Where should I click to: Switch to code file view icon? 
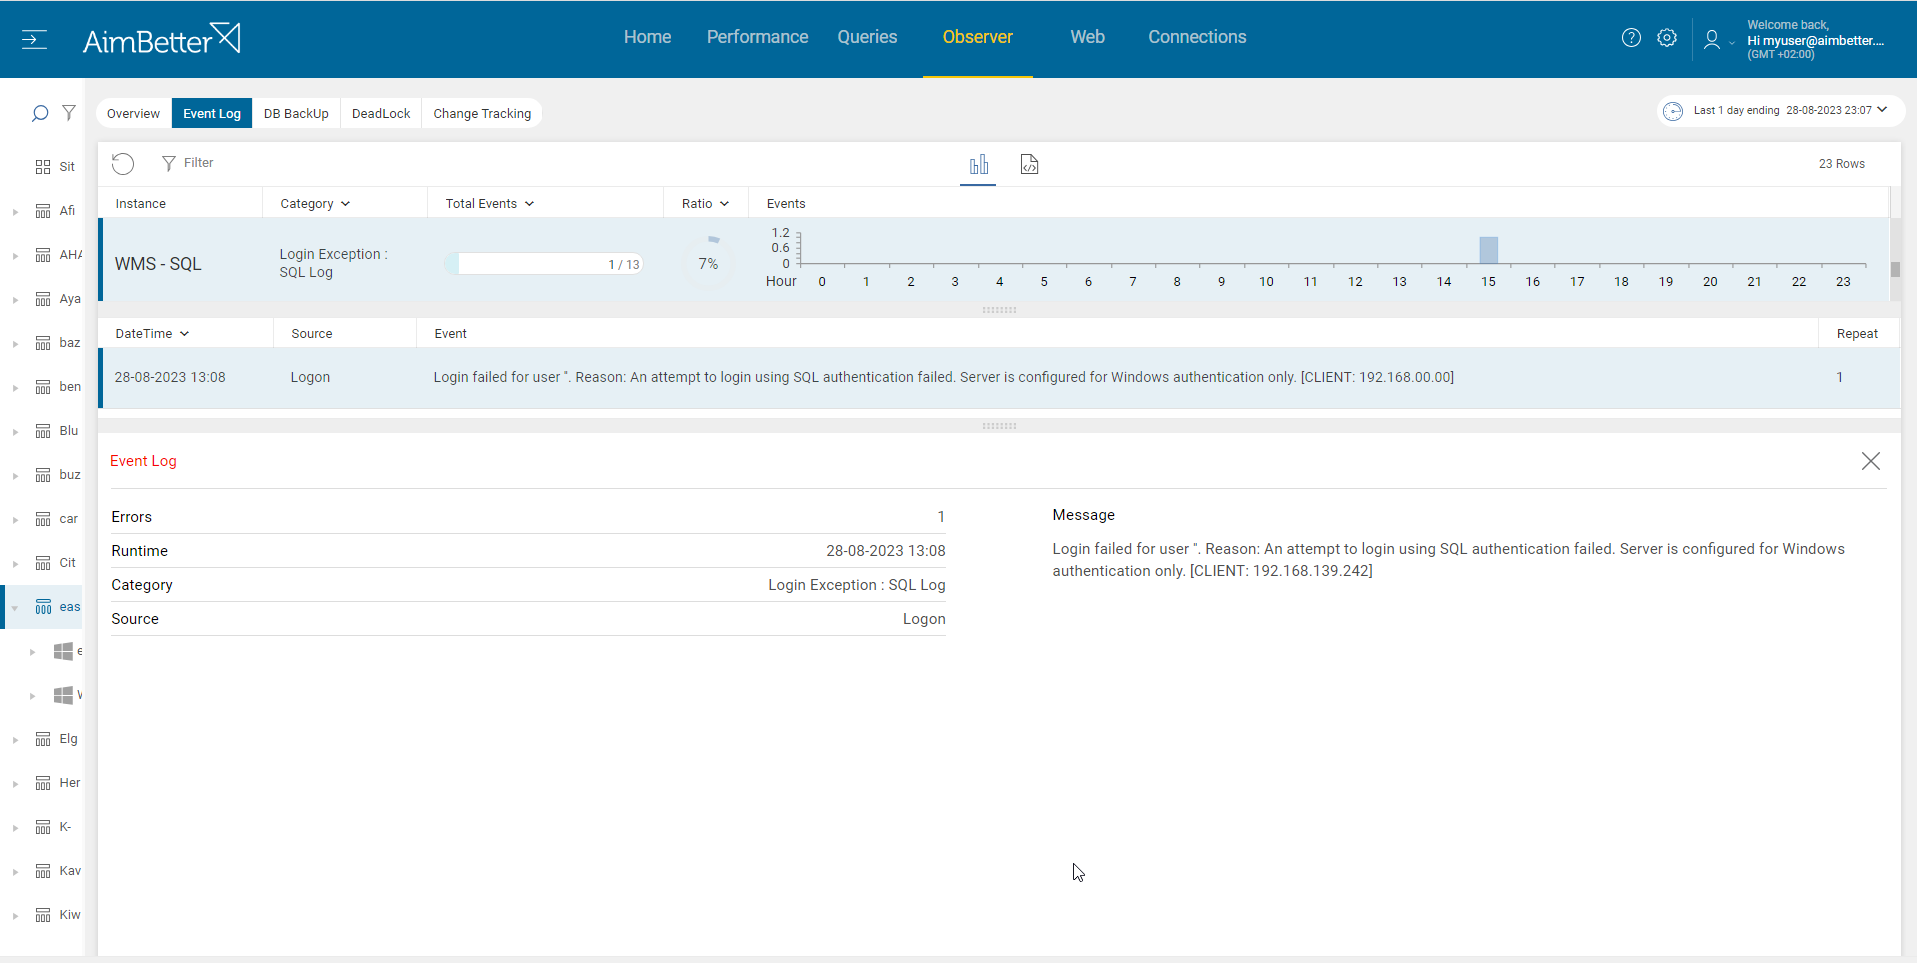[x=1029, y=164]
